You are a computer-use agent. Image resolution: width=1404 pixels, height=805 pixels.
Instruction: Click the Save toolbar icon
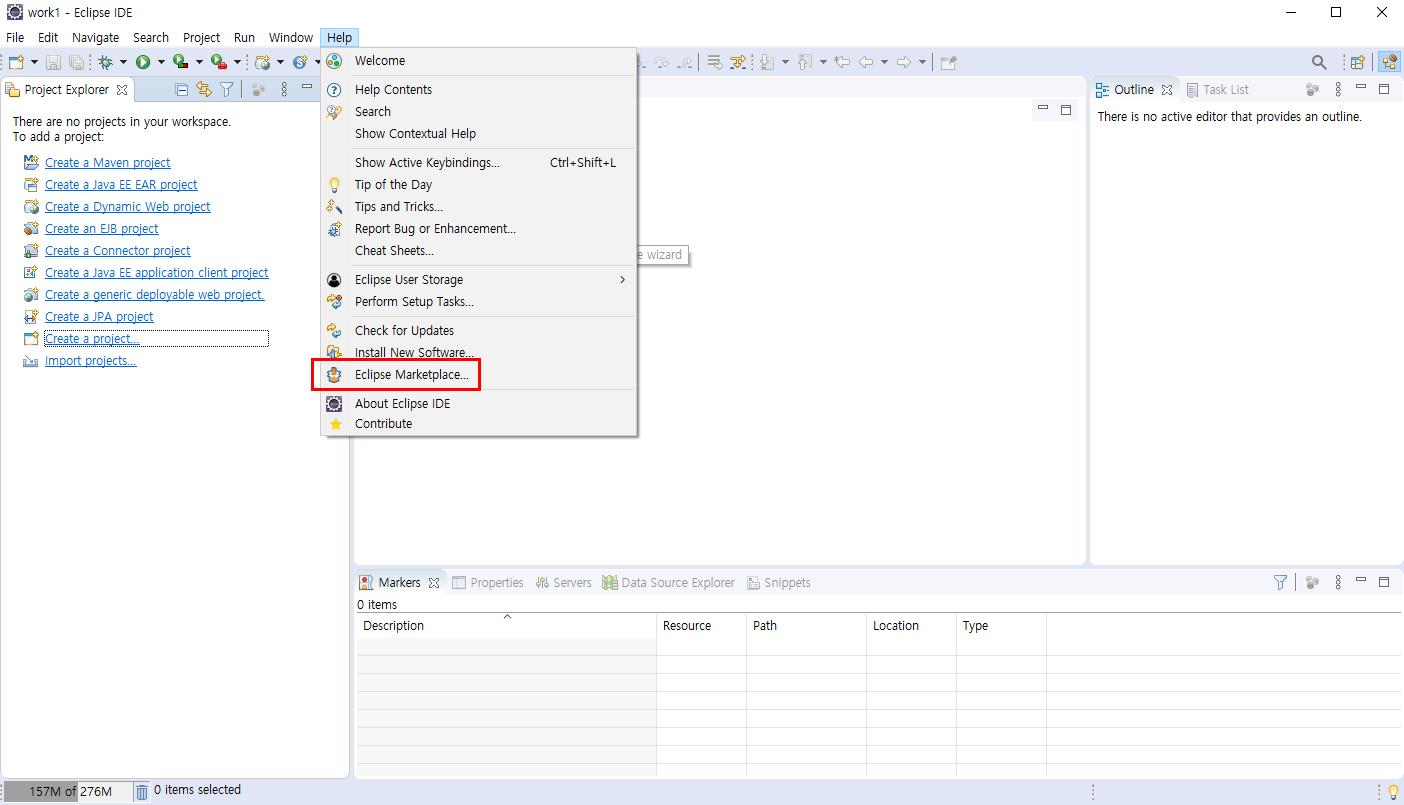(53, 62)
